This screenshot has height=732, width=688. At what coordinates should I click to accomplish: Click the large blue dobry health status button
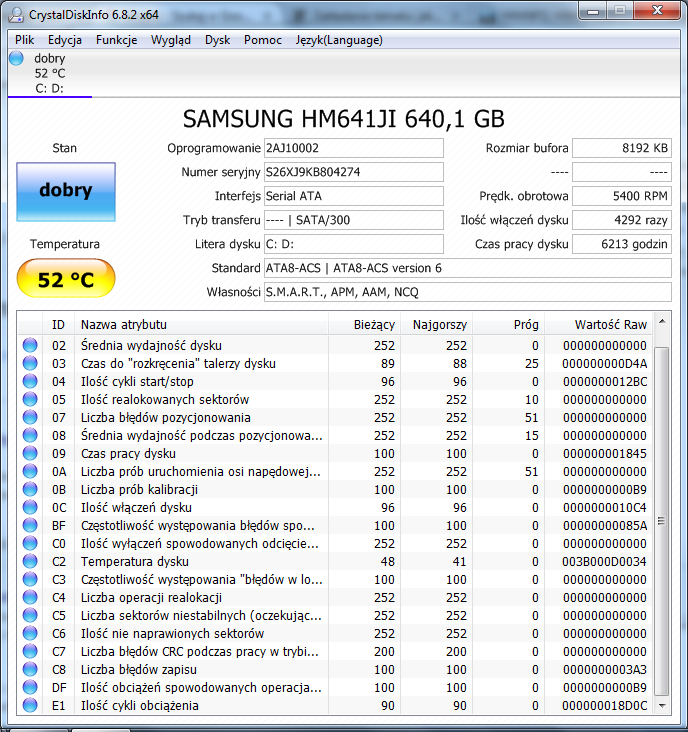pyautogui.click(x=66, y=191)
